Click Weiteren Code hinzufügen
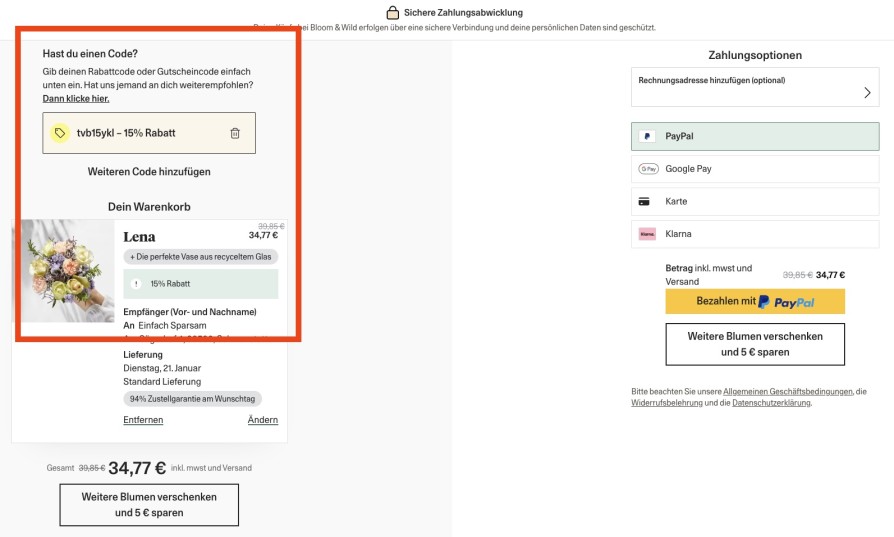This screenshot has width=894, height=537. point(149,172)
